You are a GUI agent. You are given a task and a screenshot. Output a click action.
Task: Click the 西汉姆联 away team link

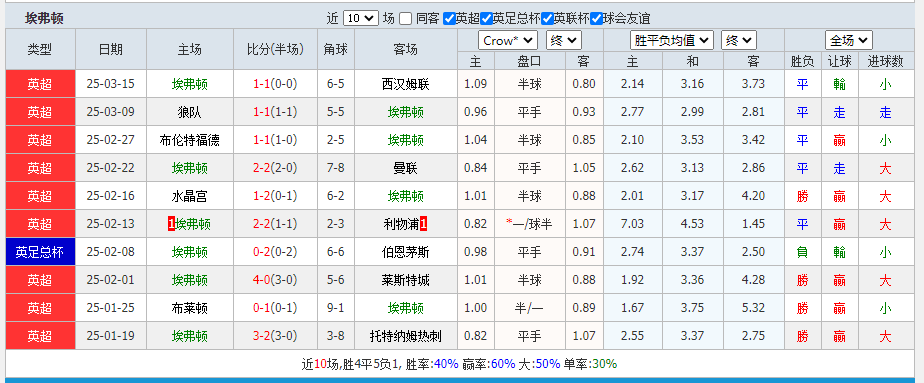[x=405, y=84]
